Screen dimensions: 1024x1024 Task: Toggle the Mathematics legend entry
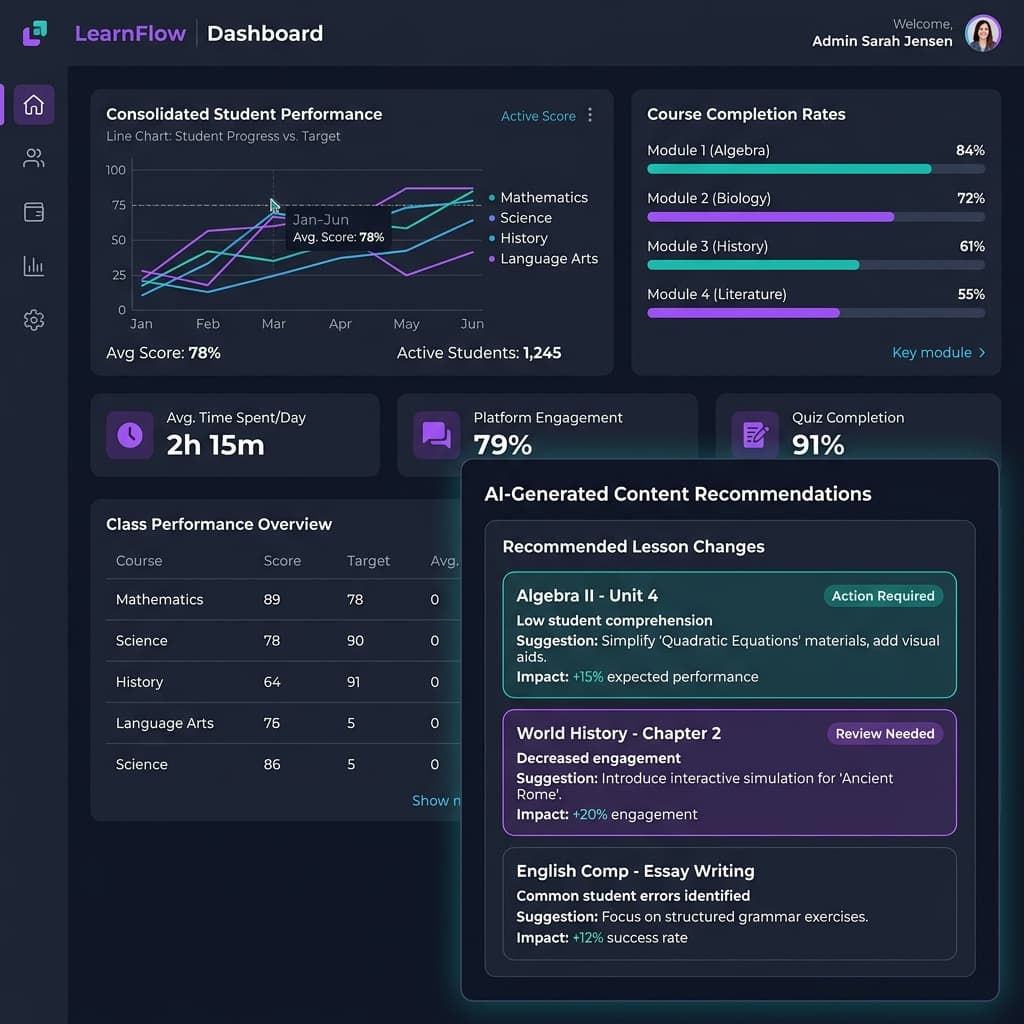[x=538, y=197]
